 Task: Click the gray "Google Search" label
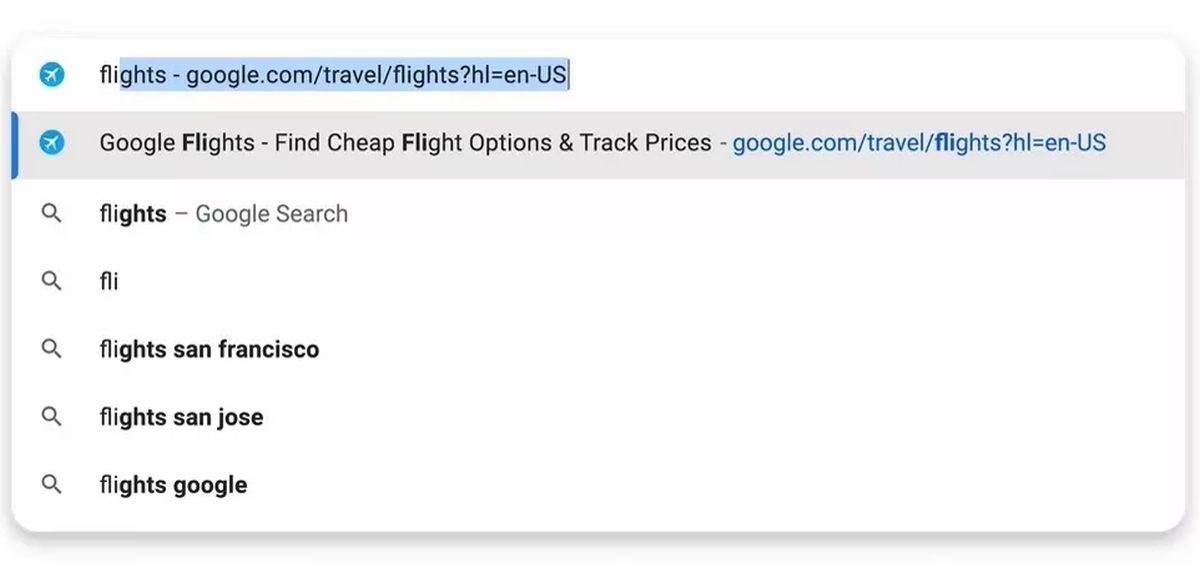(x=271, y=214)
